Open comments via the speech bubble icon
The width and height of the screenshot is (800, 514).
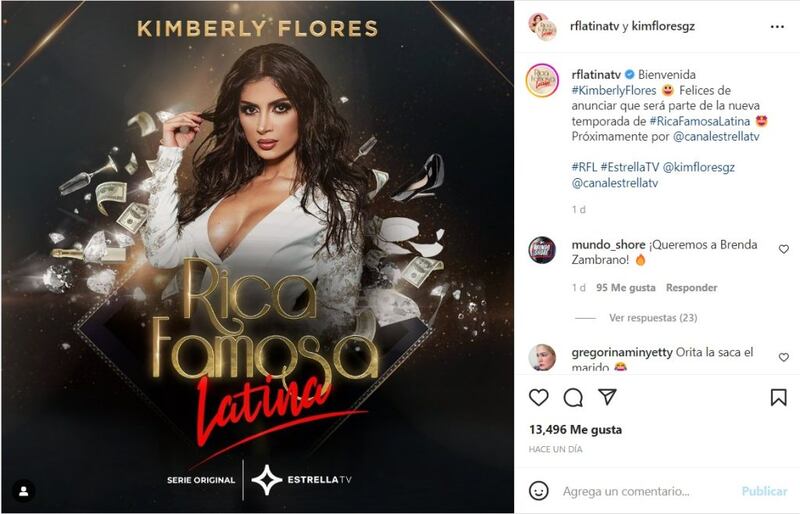coord(573,397)
